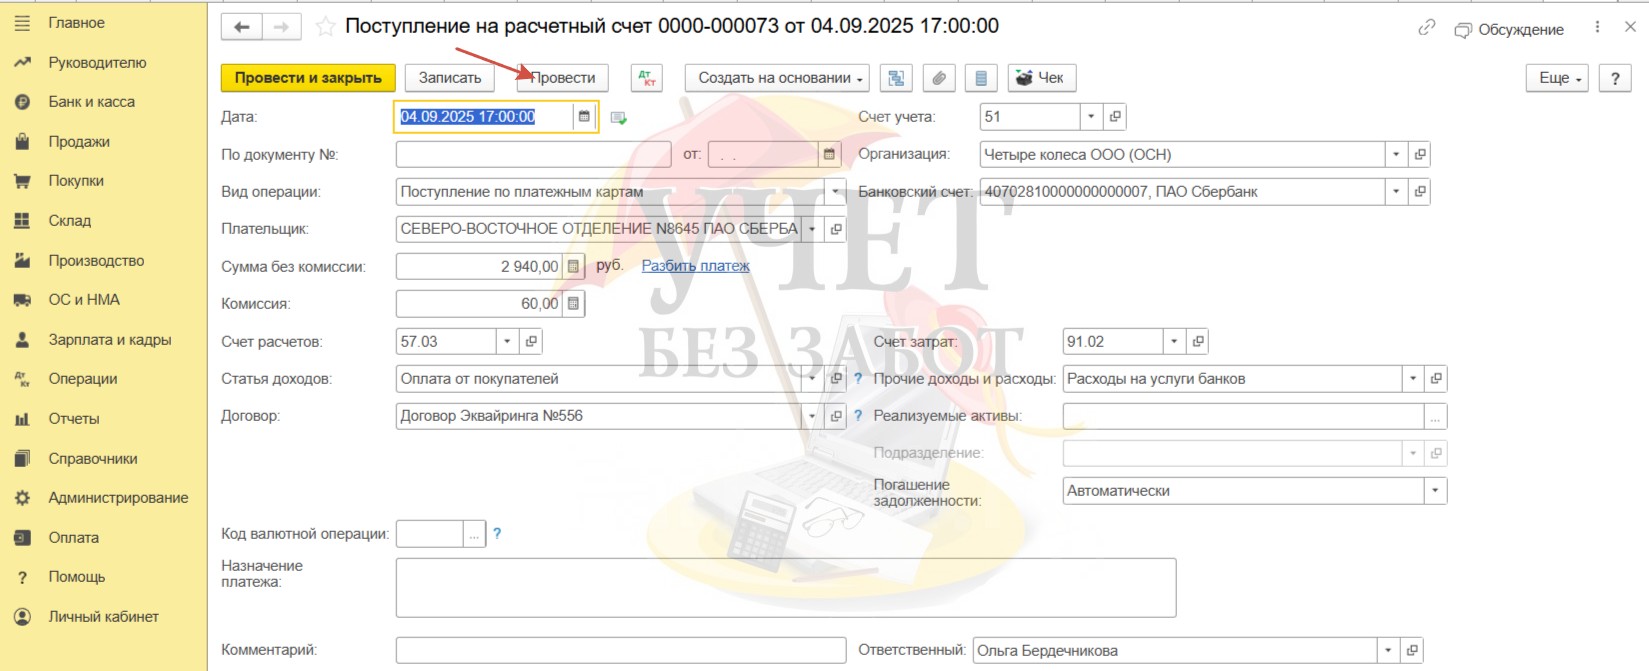Screen dimensions: 1649x671
Task: Mark document as favorite with star icon
Action: (325, 27)
